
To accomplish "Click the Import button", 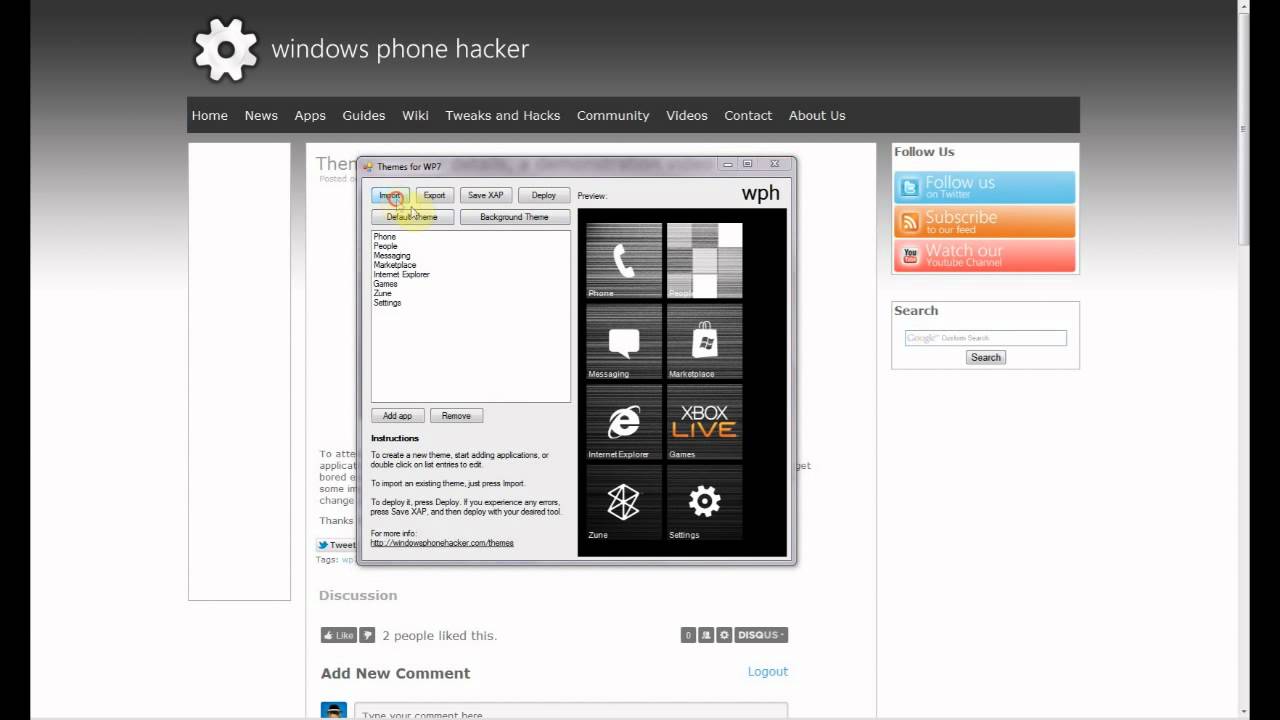I will tap(390, 195).
